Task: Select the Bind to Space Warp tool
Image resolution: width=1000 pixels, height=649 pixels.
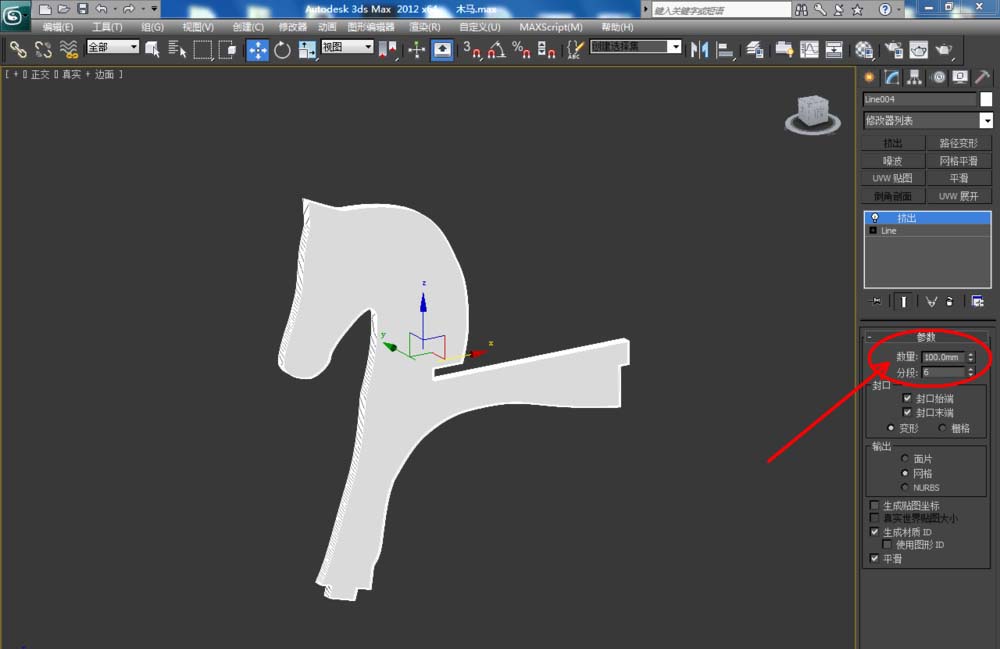Action: pyautogui.click(x=68, y=49)
